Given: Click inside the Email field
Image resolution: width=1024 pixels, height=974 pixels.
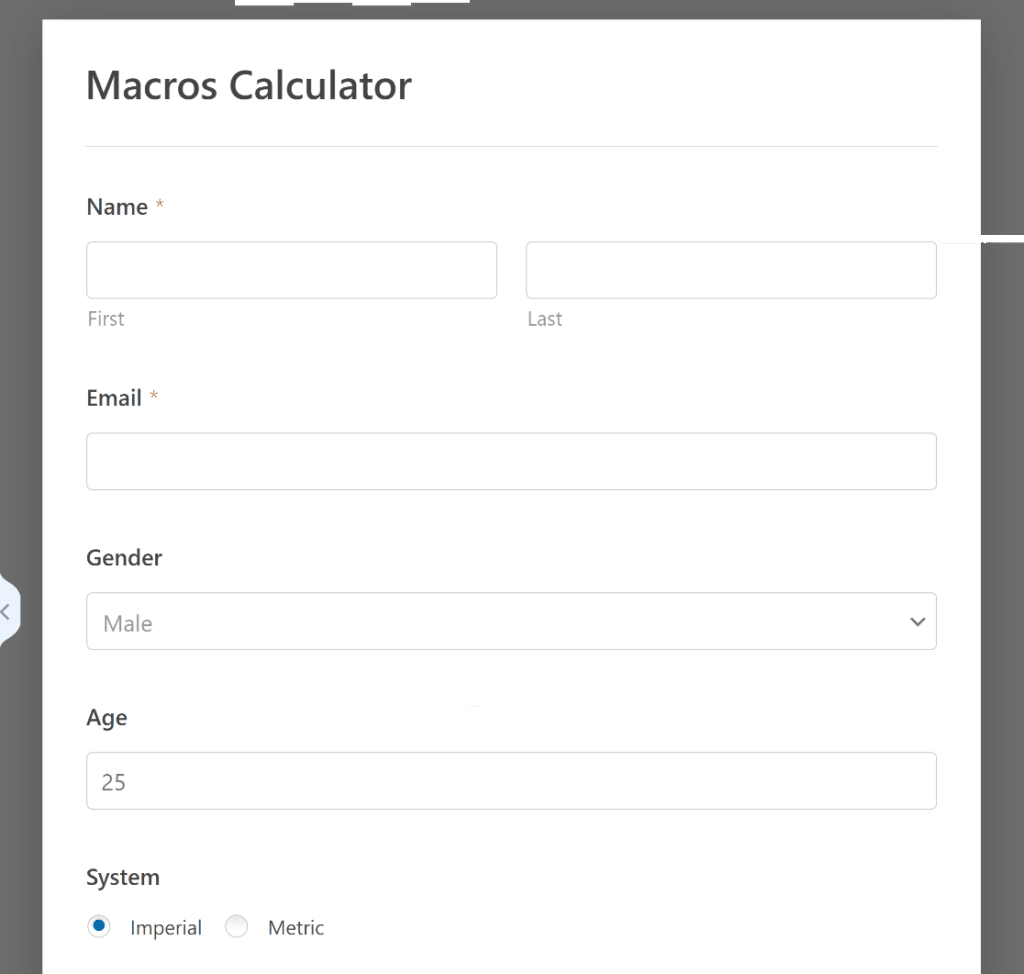Looking at the screenshot, I should (512, 461).
